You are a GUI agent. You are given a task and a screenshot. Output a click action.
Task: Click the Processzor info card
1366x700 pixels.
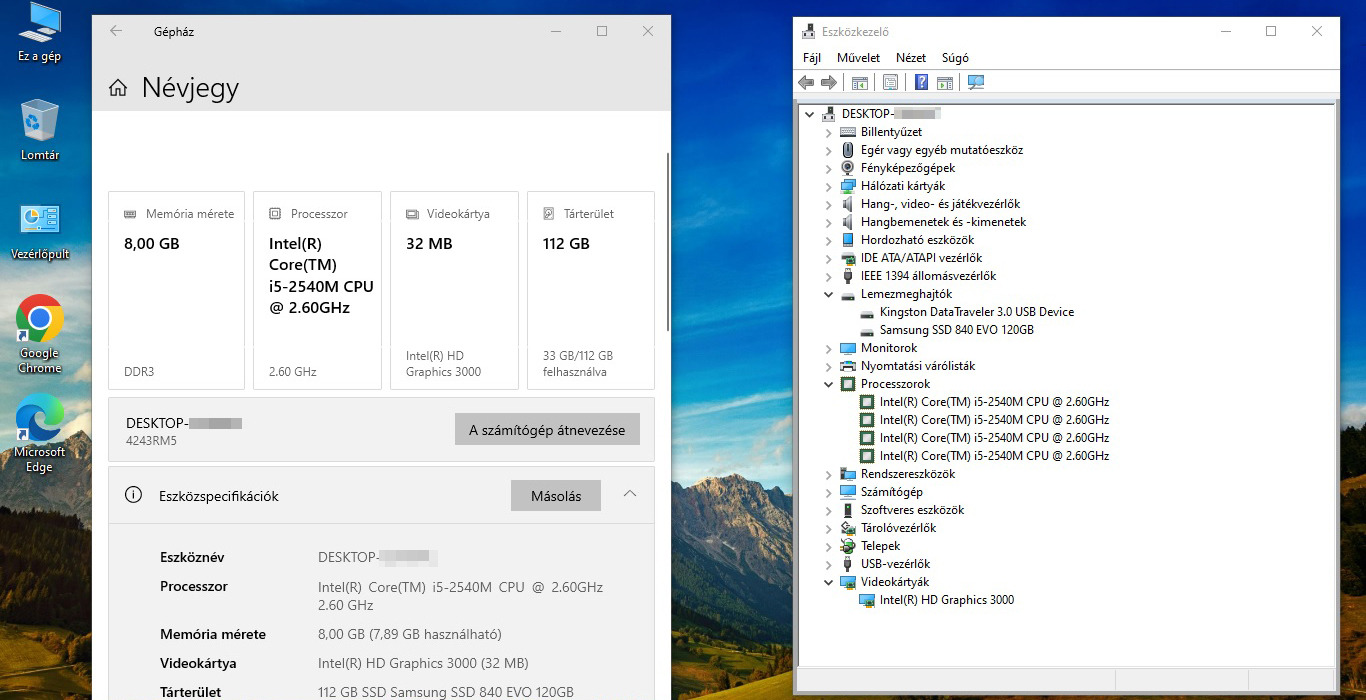click(317, 290)
